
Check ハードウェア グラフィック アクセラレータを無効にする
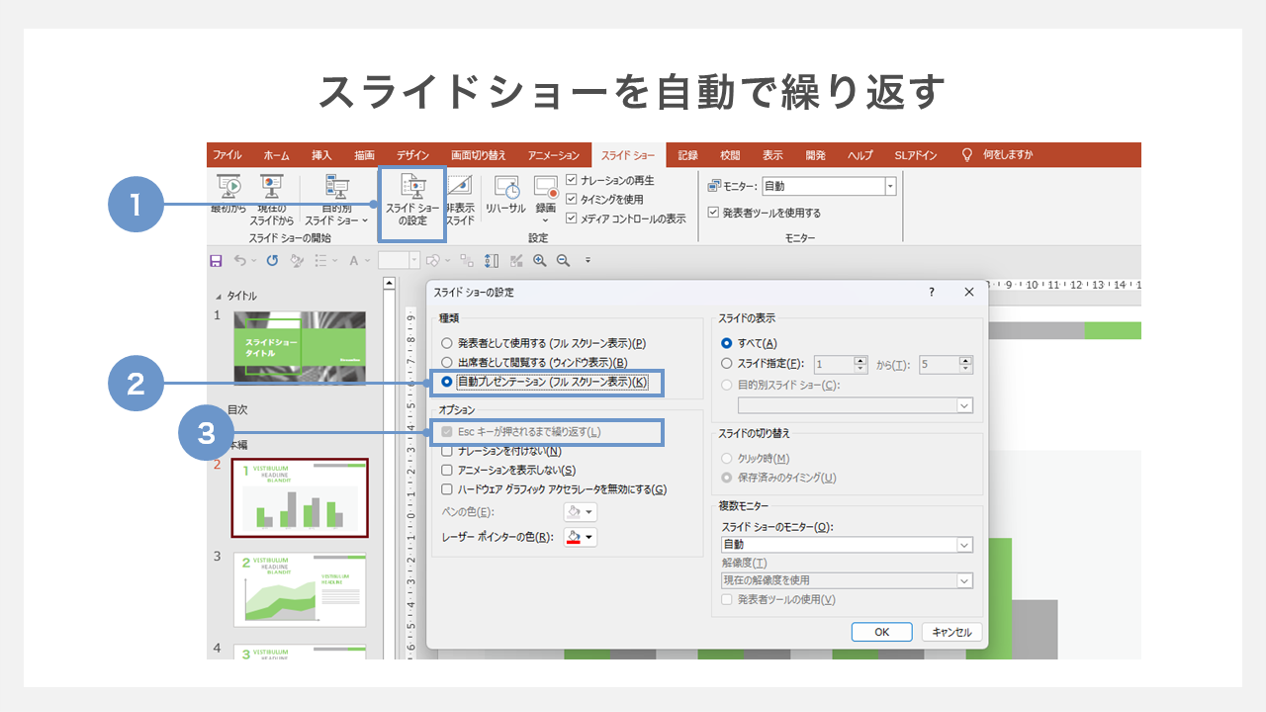click(447, 489)
